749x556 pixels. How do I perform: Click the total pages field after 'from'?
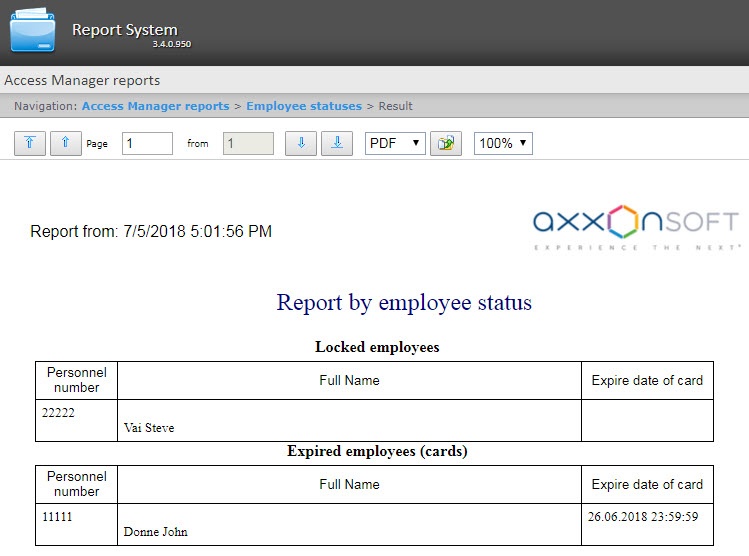248,143
